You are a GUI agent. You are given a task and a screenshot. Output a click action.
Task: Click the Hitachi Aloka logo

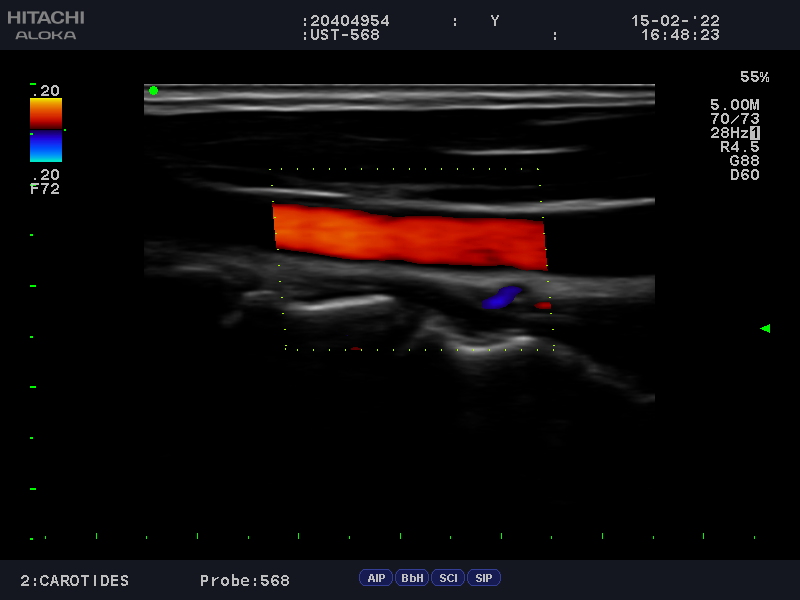point(46,25)
